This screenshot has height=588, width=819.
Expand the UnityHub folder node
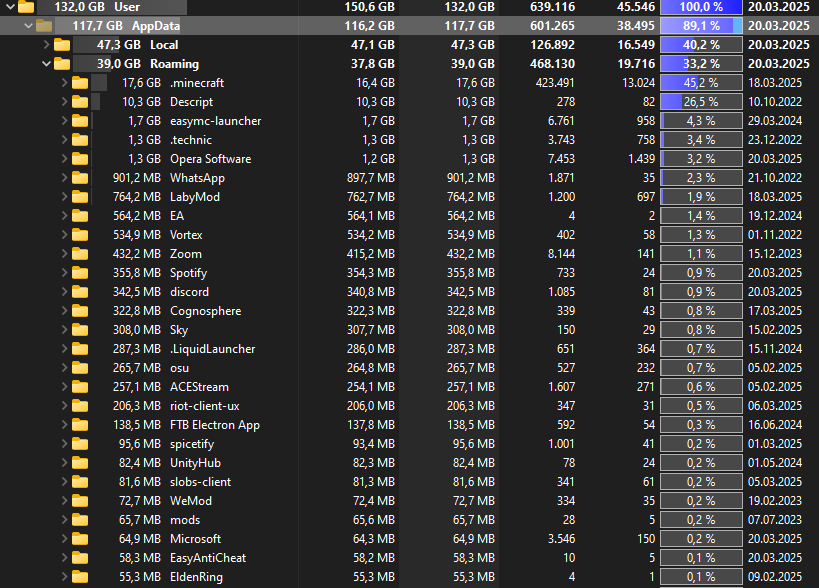65,463
